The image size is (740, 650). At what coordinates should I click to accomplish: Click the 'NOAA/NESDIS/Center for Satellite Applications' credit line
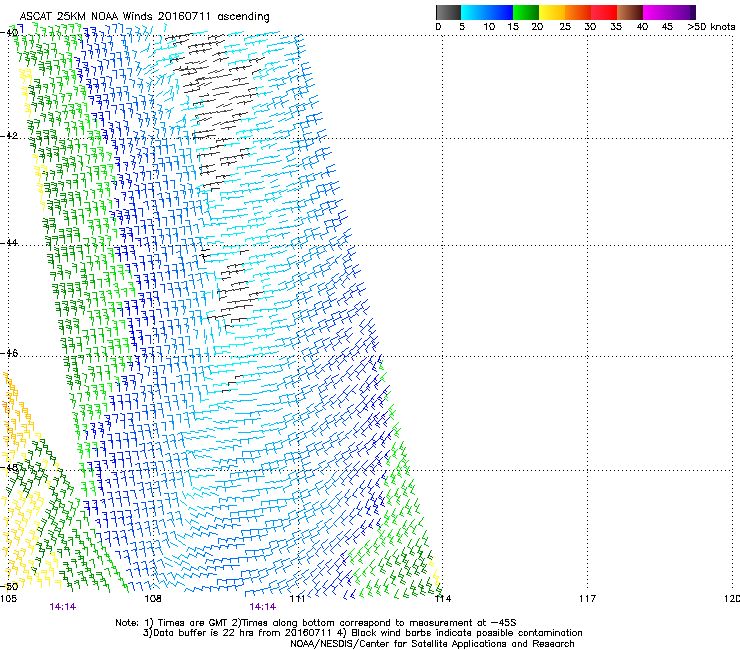tap(432, 644)
